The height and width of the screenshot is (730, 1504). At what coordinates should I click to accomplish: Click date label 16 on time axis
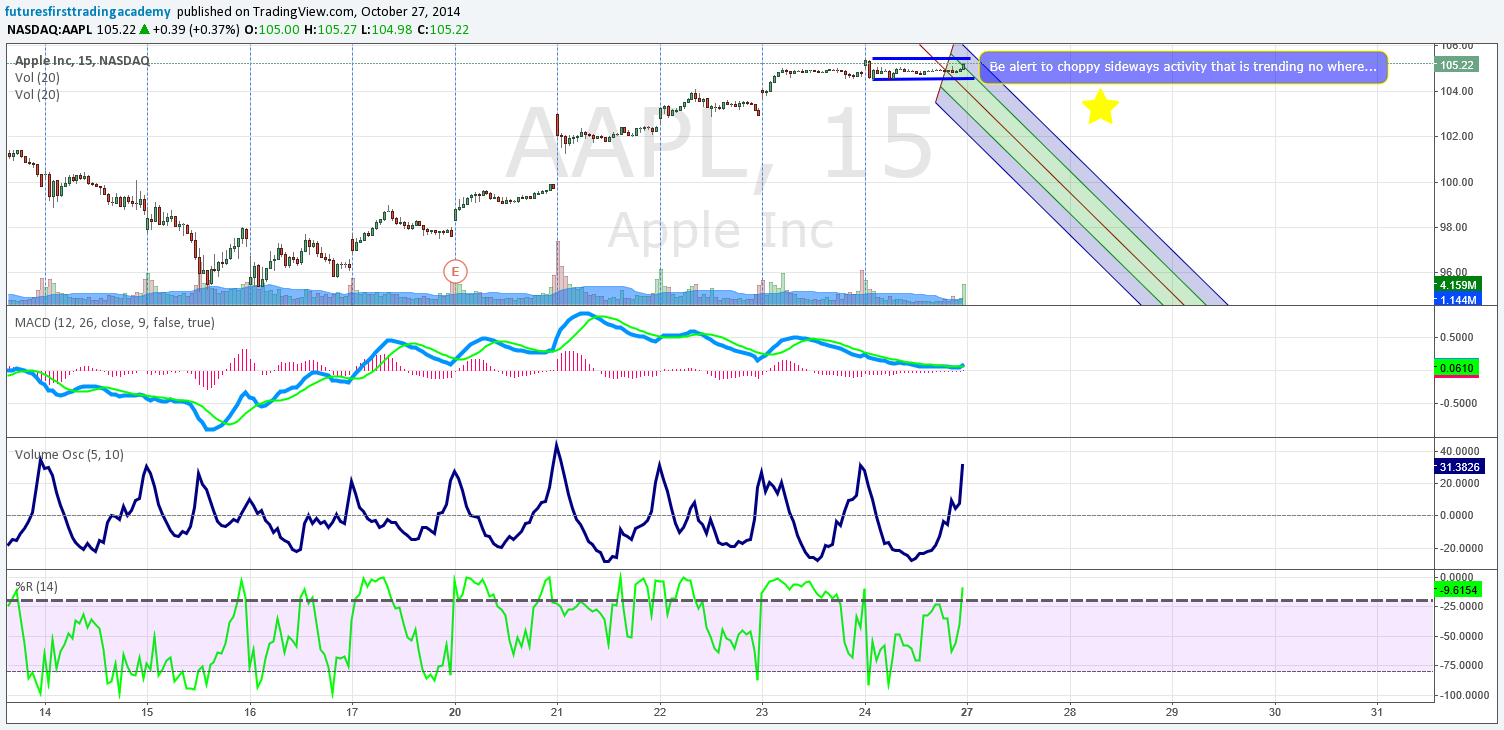(250, 712)
